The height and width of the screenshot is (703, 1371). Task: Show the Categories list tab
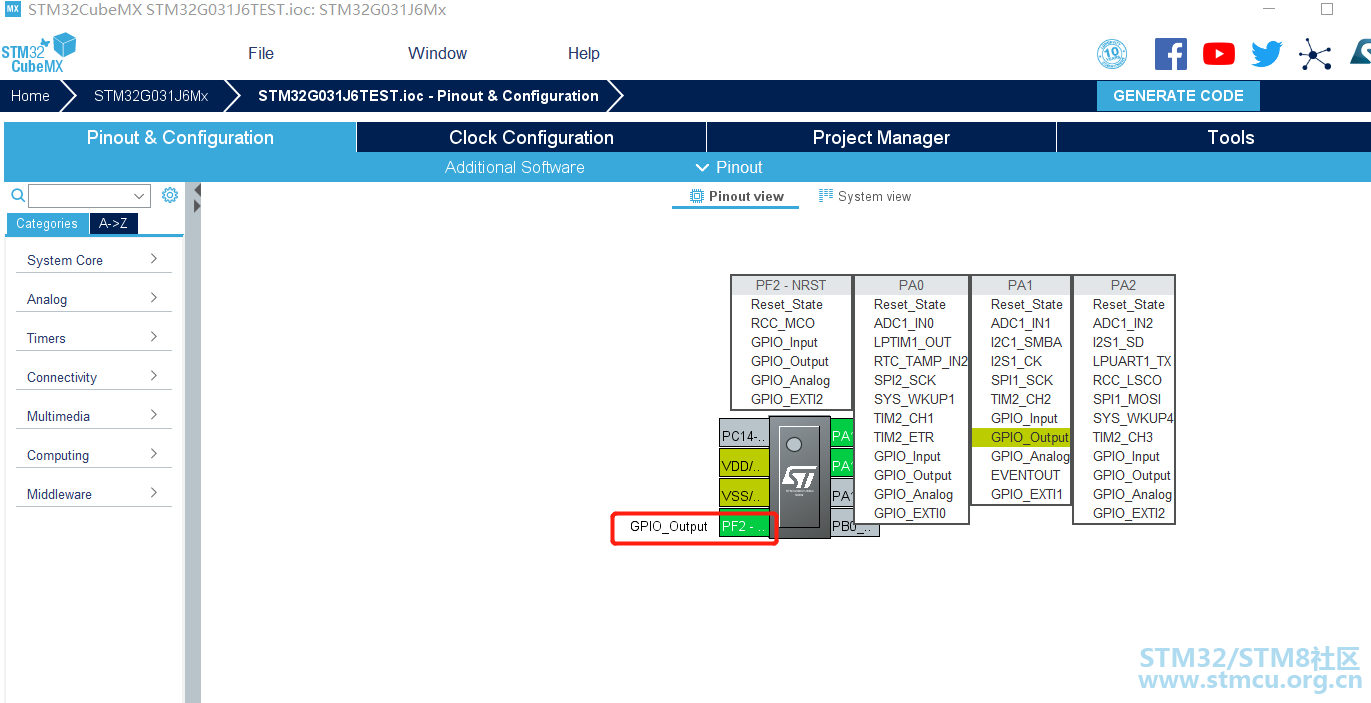coord(47,223)
